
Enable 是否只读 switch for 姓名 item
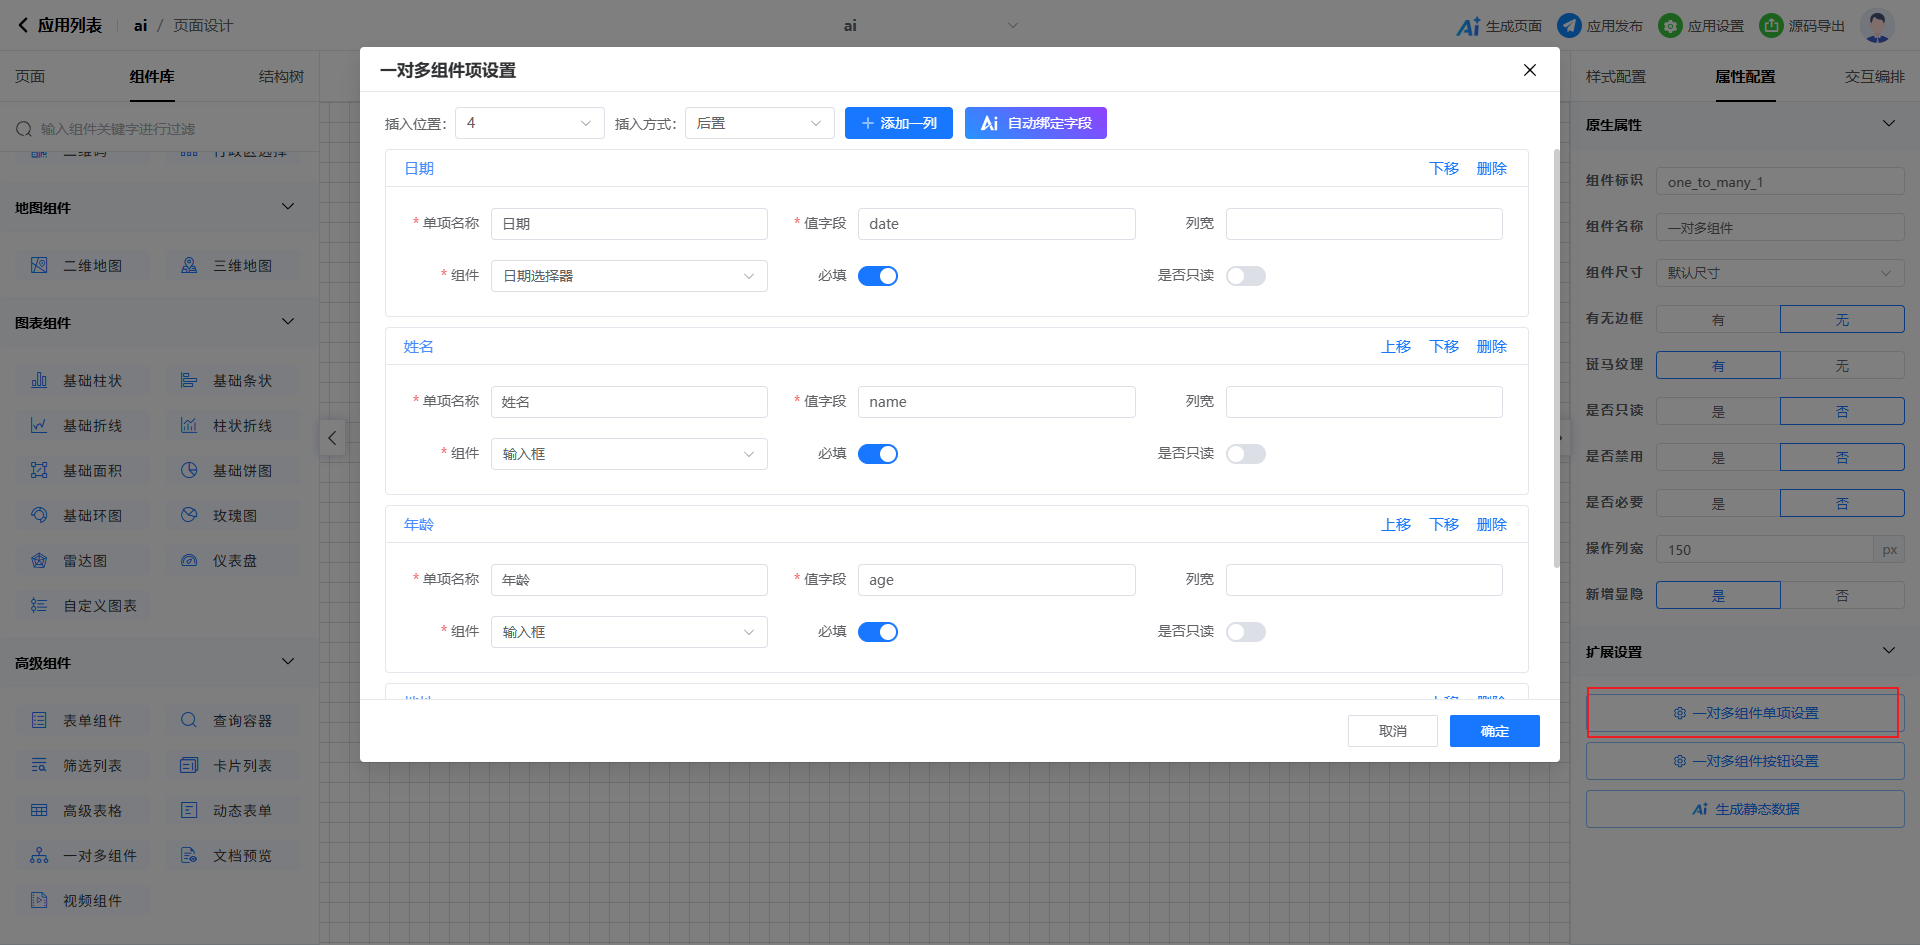click(1245, 454)
